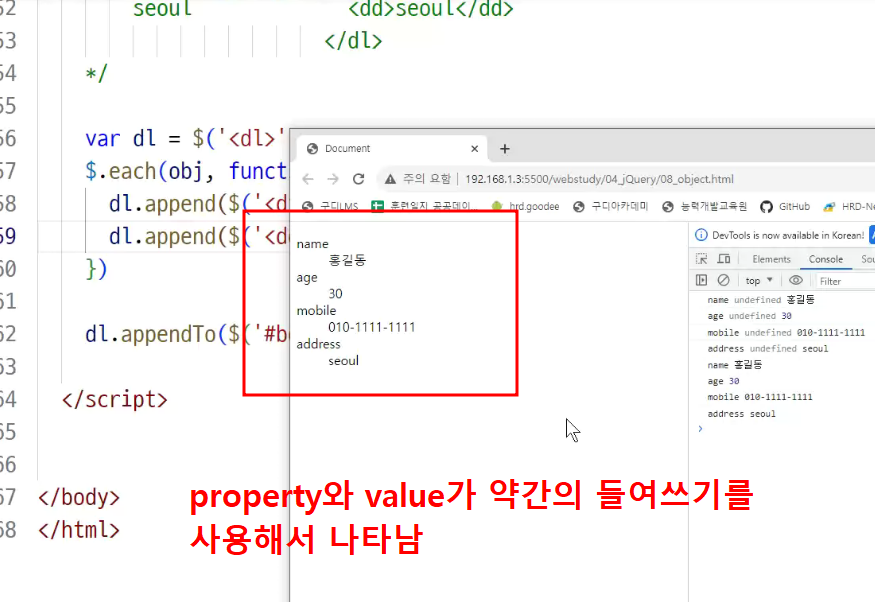Screen dimensions: 875x602
Task: Select the Document browser tab
Action: click(x=392, y=149)
